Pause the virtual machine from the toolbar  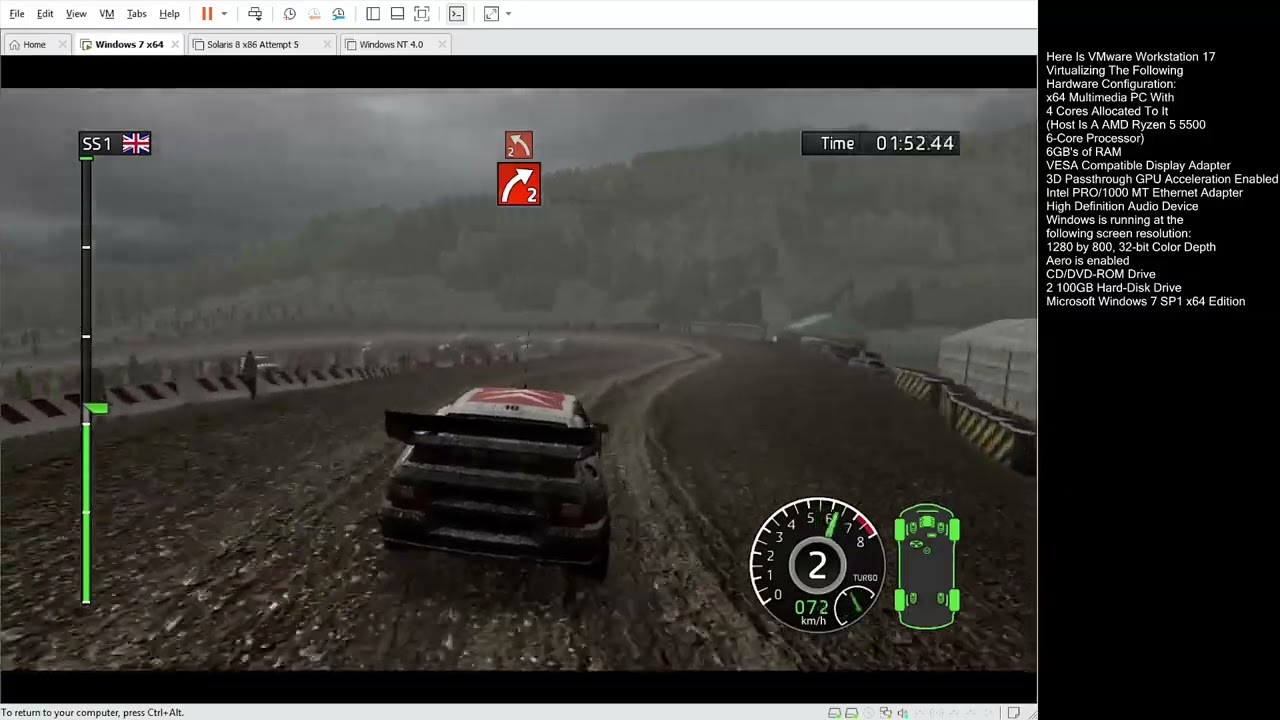207,14
